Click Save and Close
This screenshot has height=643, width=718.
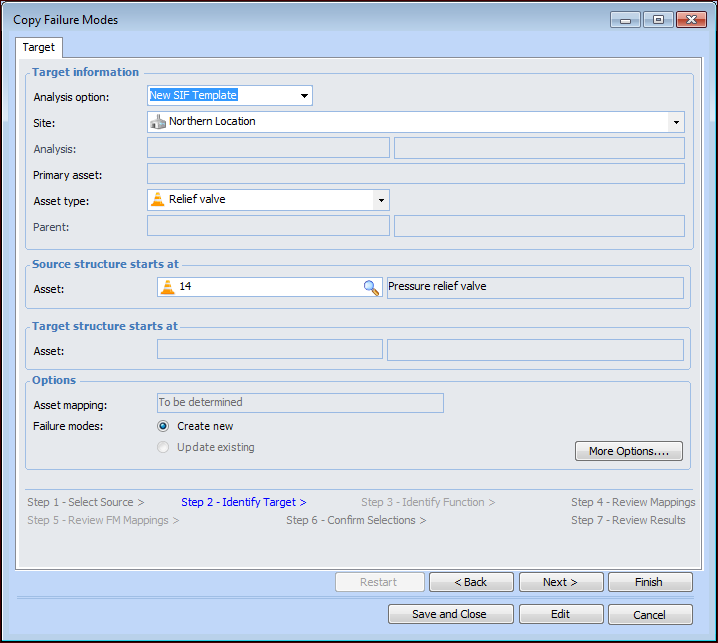click(x=451, y=614)
